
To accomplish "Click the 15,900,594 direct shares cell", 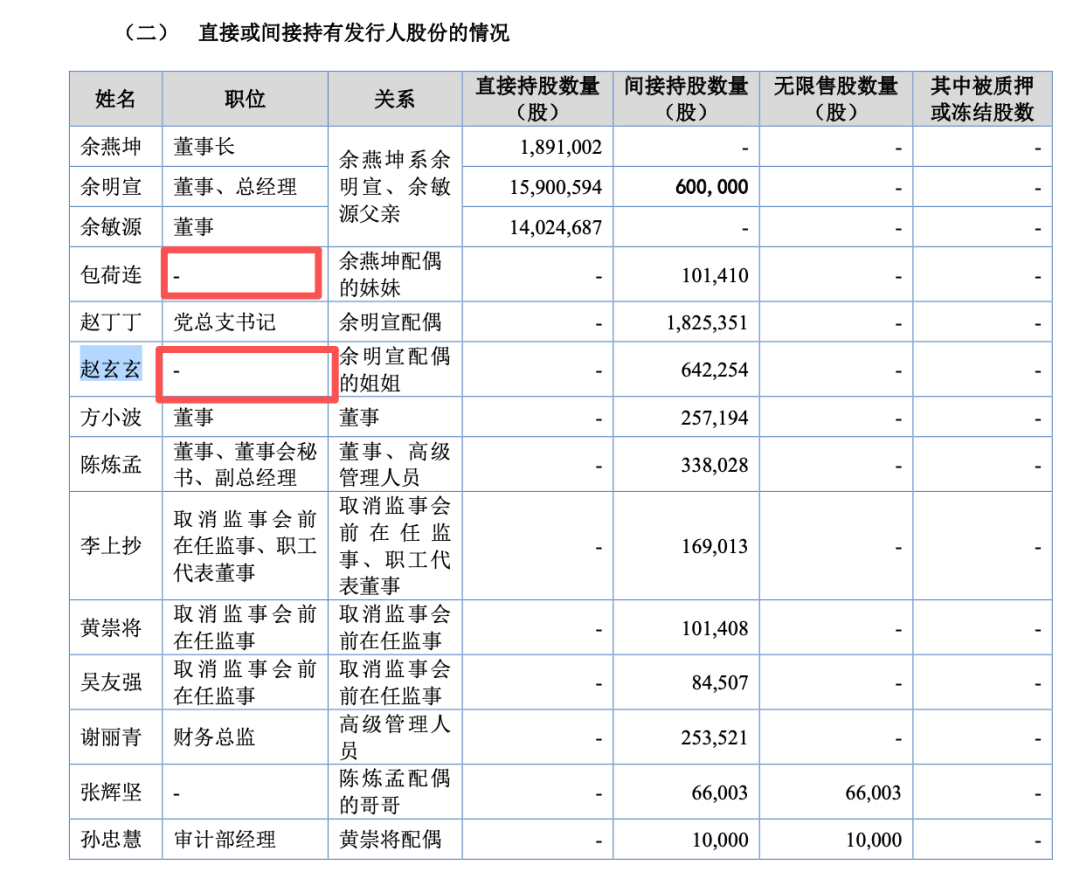I will click(x=555, y=187).
